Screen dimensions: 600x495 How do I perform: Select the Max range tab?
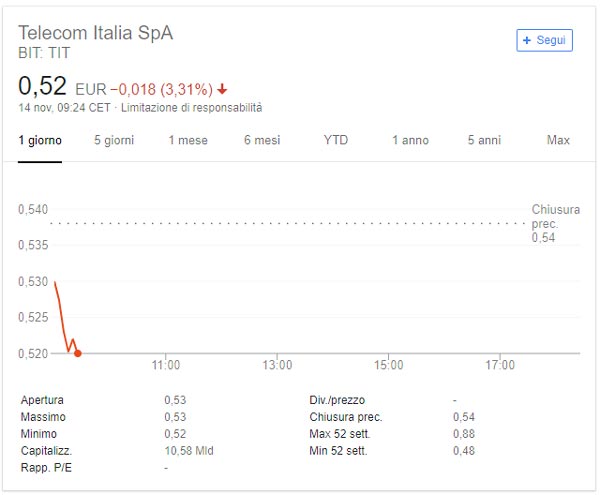pyautogui.click(x=558, y=140)
